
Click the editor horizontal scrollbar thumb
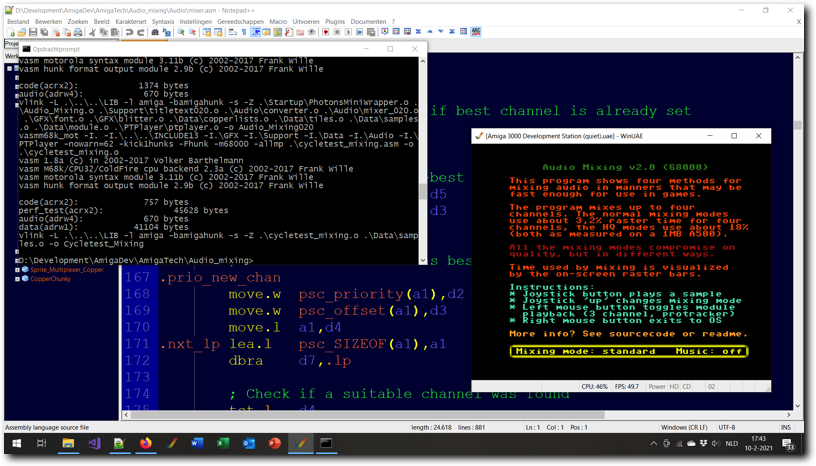click(x=367, y=415)
